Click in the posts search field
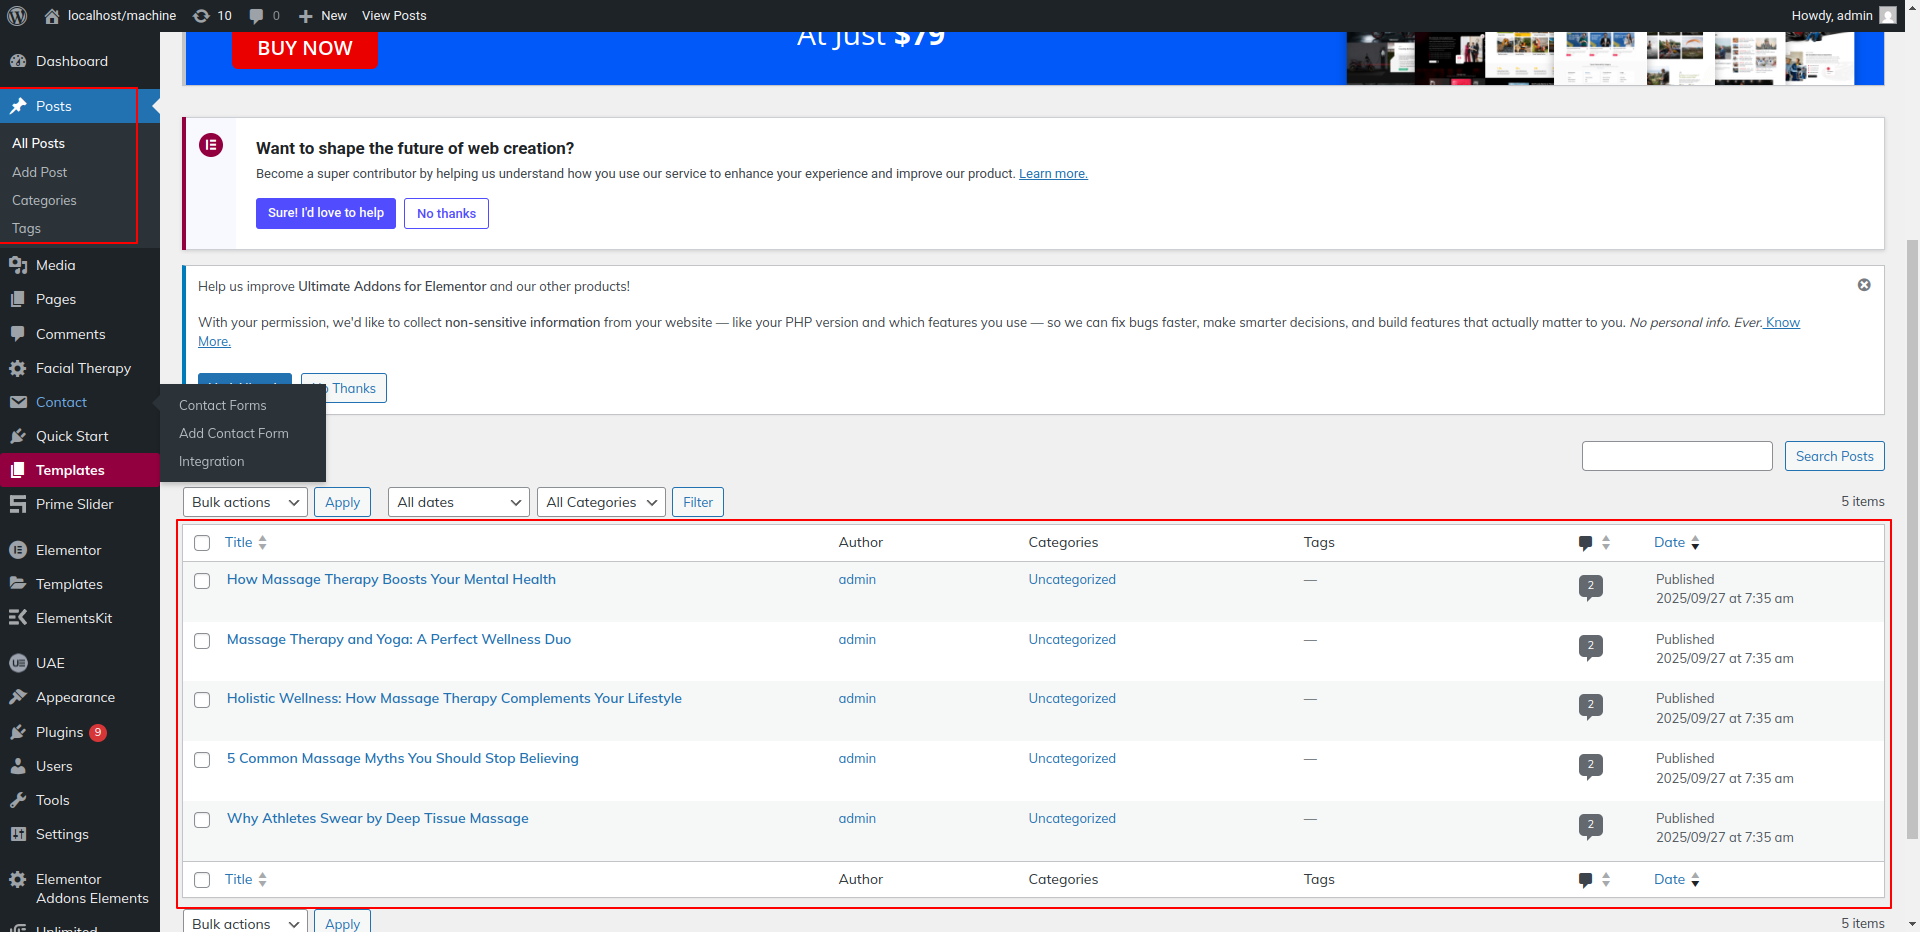Image resolution: width=1920 pixels, height=932 pixels. [1676, 456]
